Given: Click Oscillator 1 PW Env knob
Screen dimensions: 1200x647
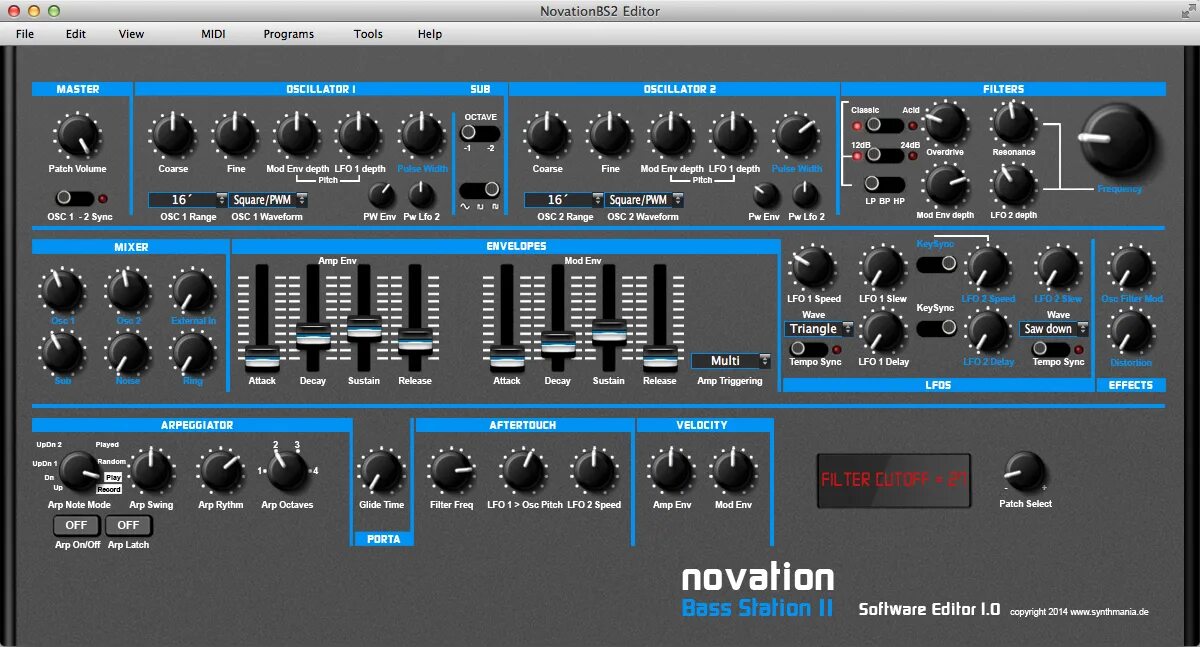Looking at the screenshot, I should tap(381, 195).
